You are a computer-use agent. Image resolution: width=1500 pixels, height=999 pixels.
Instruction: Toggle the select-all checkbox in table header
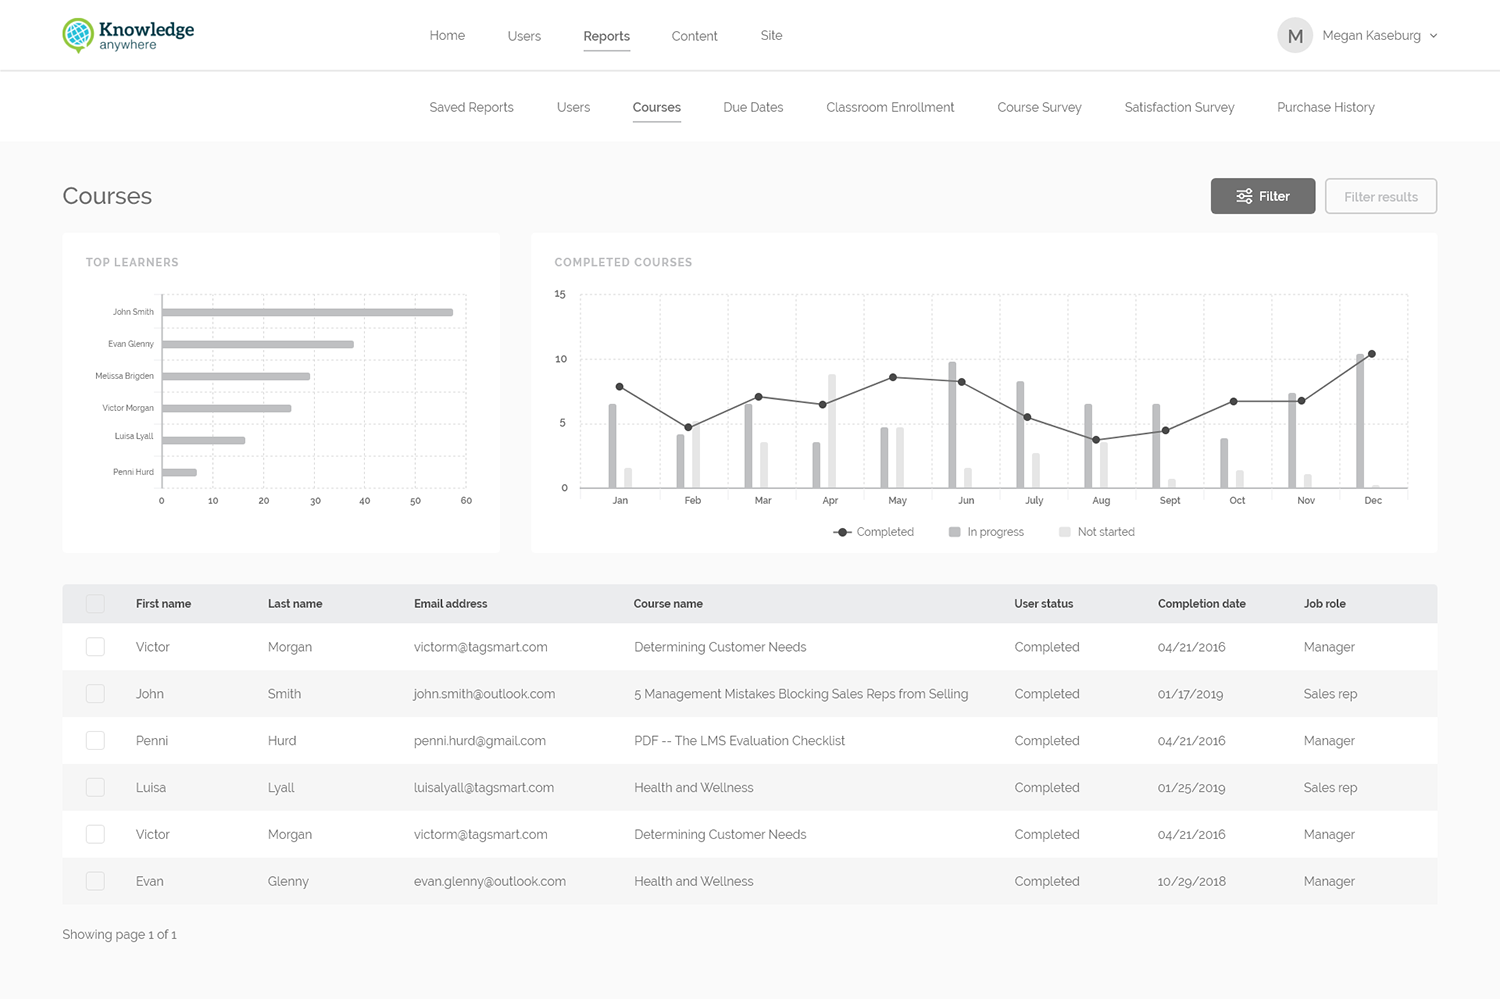click(x=95, y=604)
